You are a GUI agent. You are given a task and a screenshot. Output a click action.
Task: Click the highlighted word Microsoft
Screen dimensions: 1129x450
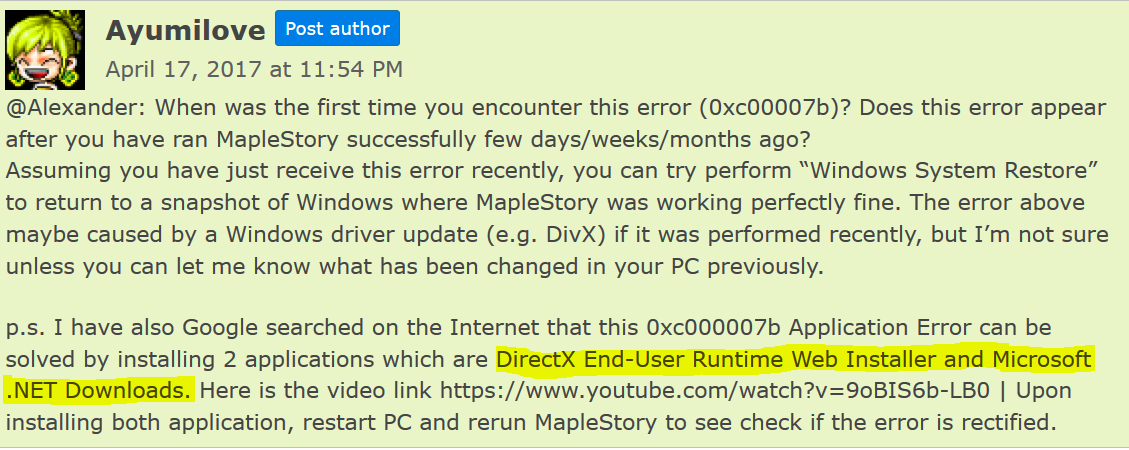pyautogui.click(x=1040, y=358)
